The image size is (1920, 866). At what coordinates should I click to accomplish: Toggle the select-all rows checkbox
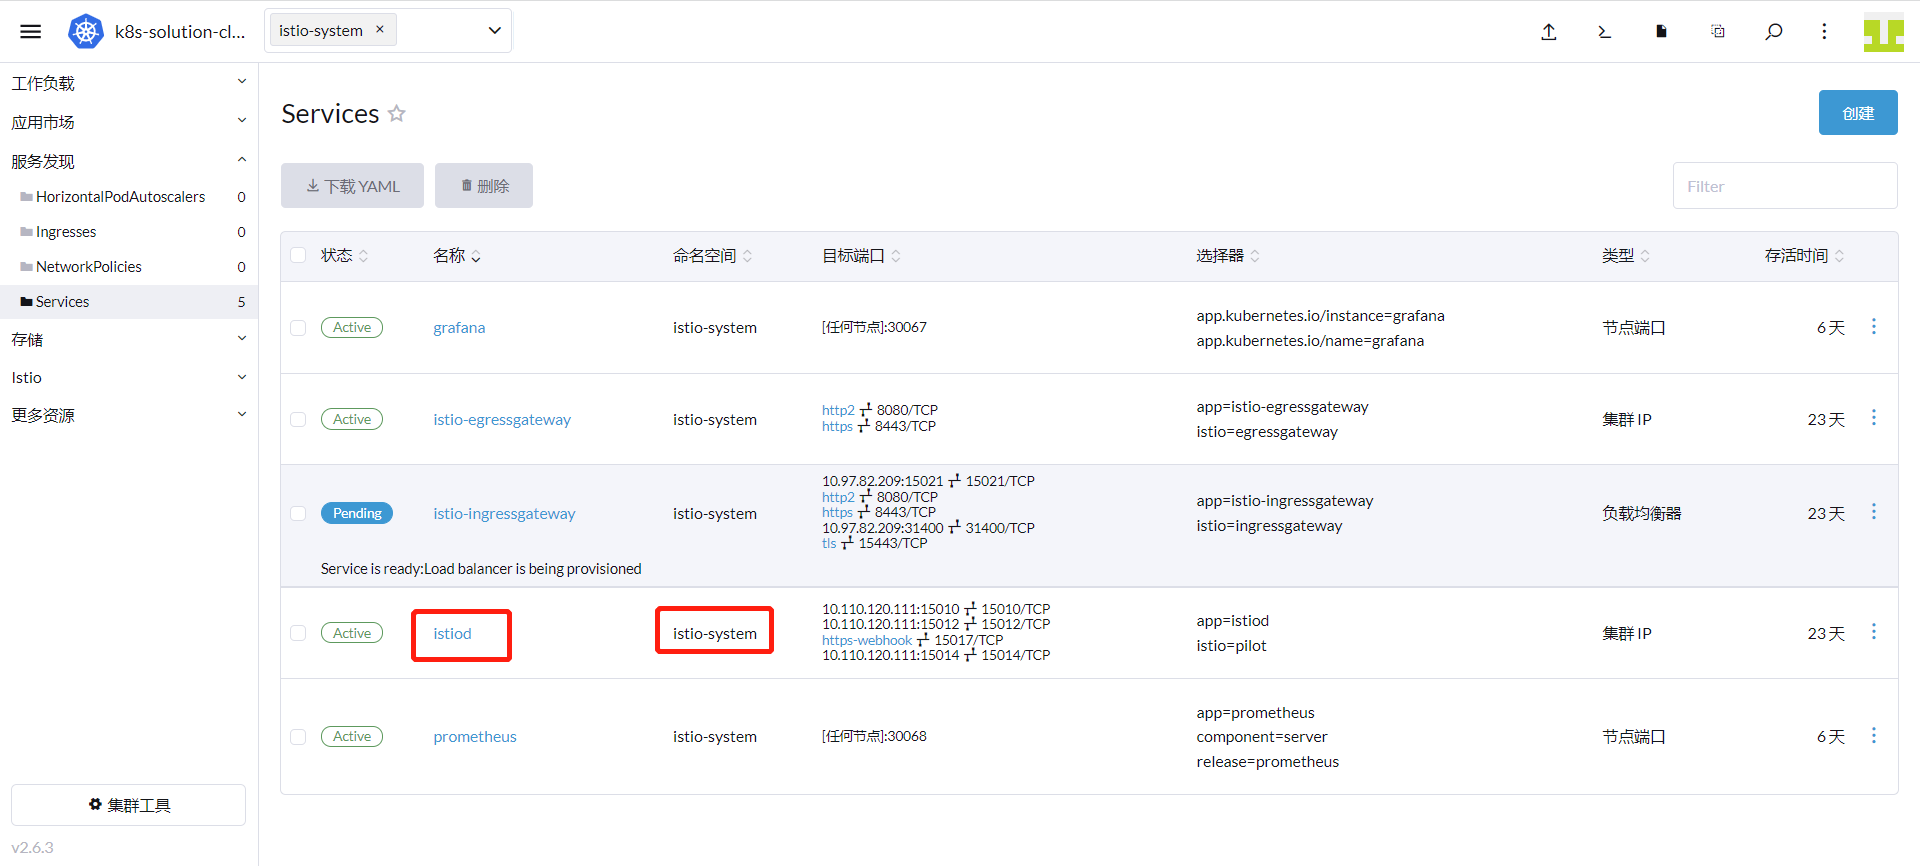[298, 255]
